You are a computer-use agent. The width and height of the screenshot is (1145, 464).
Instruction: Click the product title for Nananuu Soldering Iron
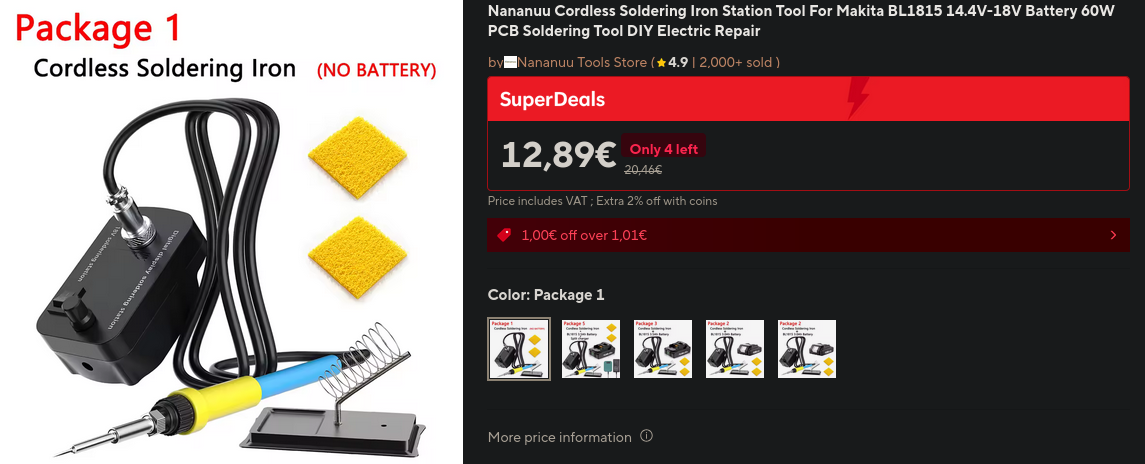(x=801, y=21)
